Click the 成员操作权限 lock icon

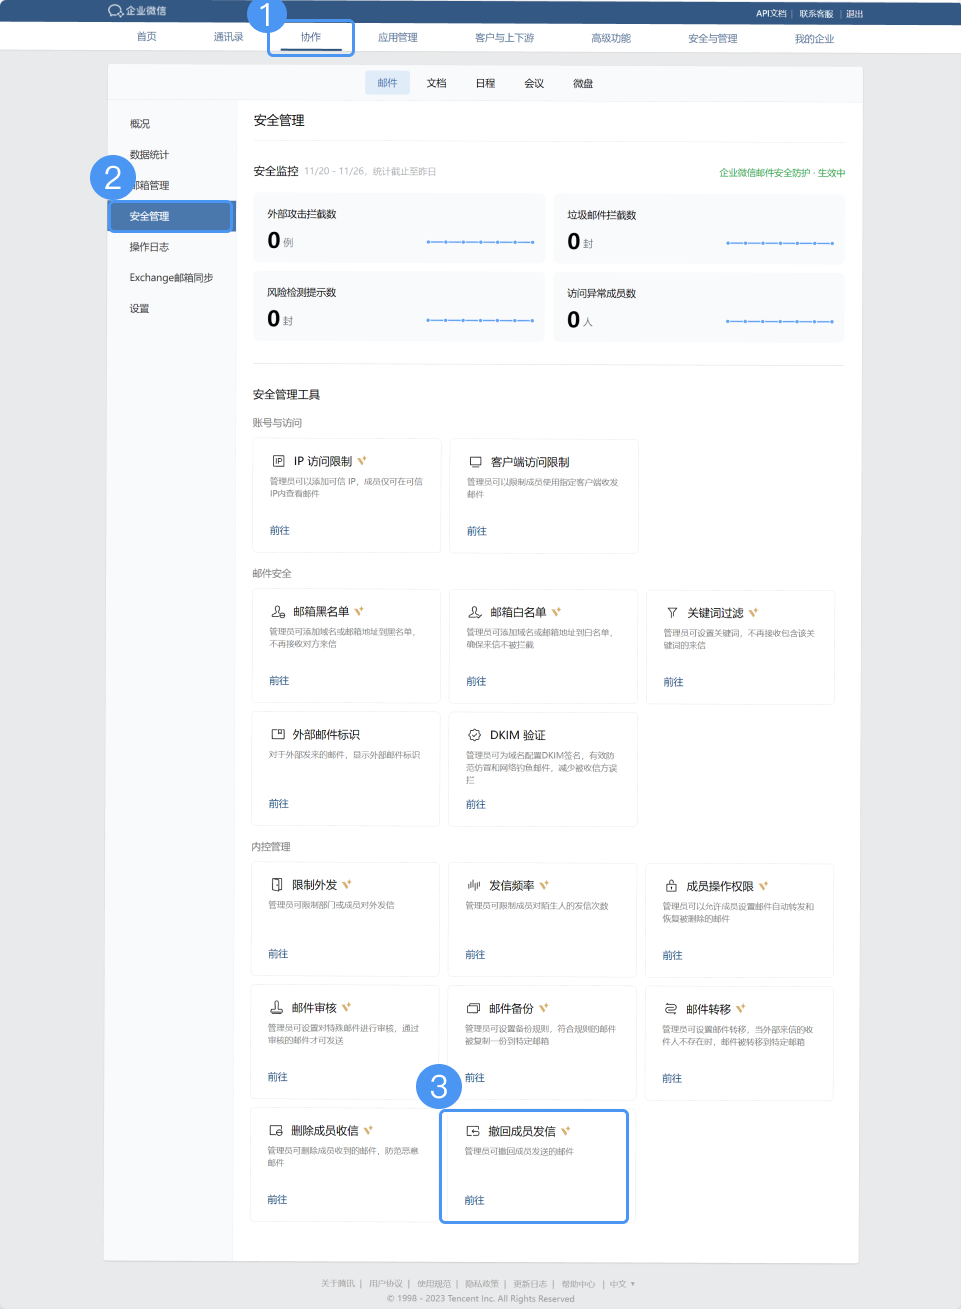671,886
